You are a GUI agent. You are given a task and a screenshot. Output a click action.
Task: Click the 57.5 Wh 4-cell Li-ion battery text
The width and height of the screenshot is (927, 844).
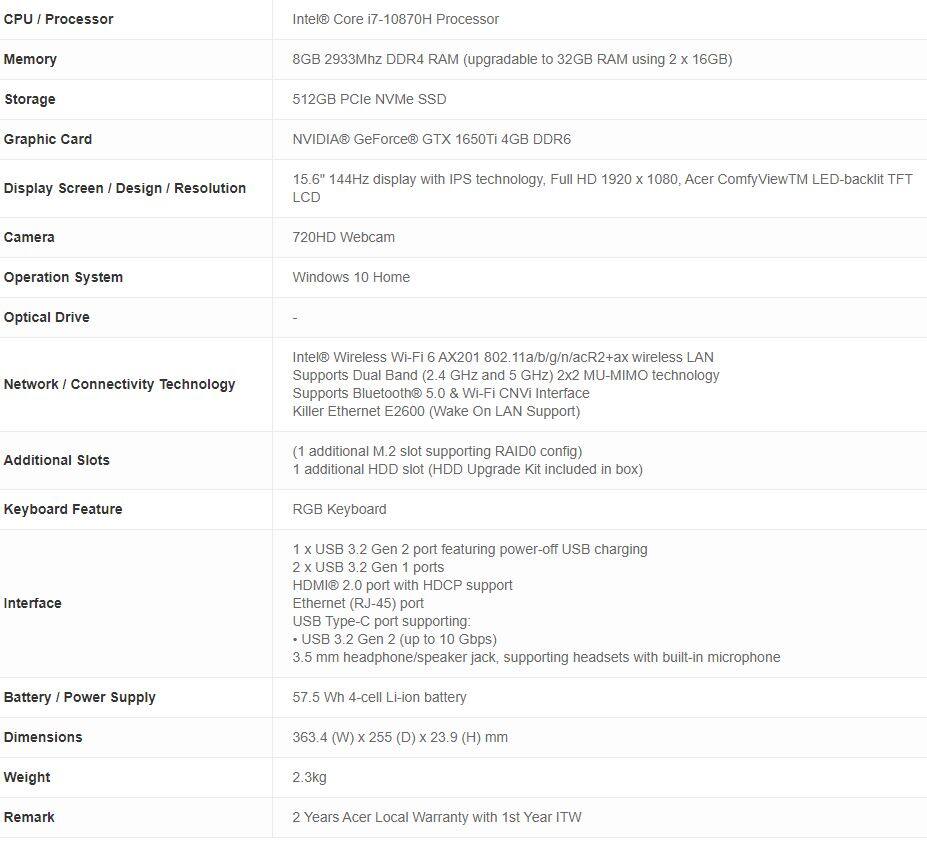tap(379, 697)
